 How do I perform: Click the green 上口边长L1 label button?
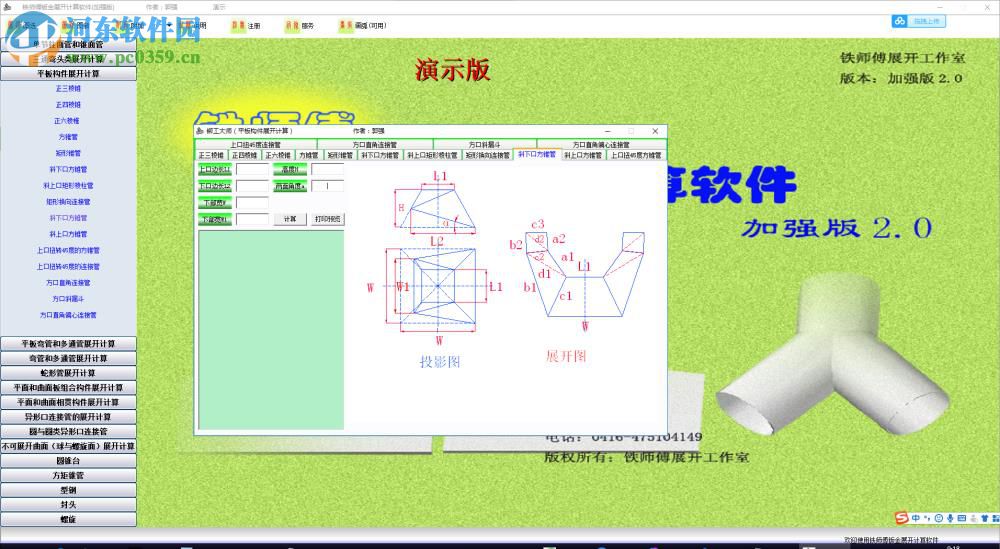click(x=214, y=170)
